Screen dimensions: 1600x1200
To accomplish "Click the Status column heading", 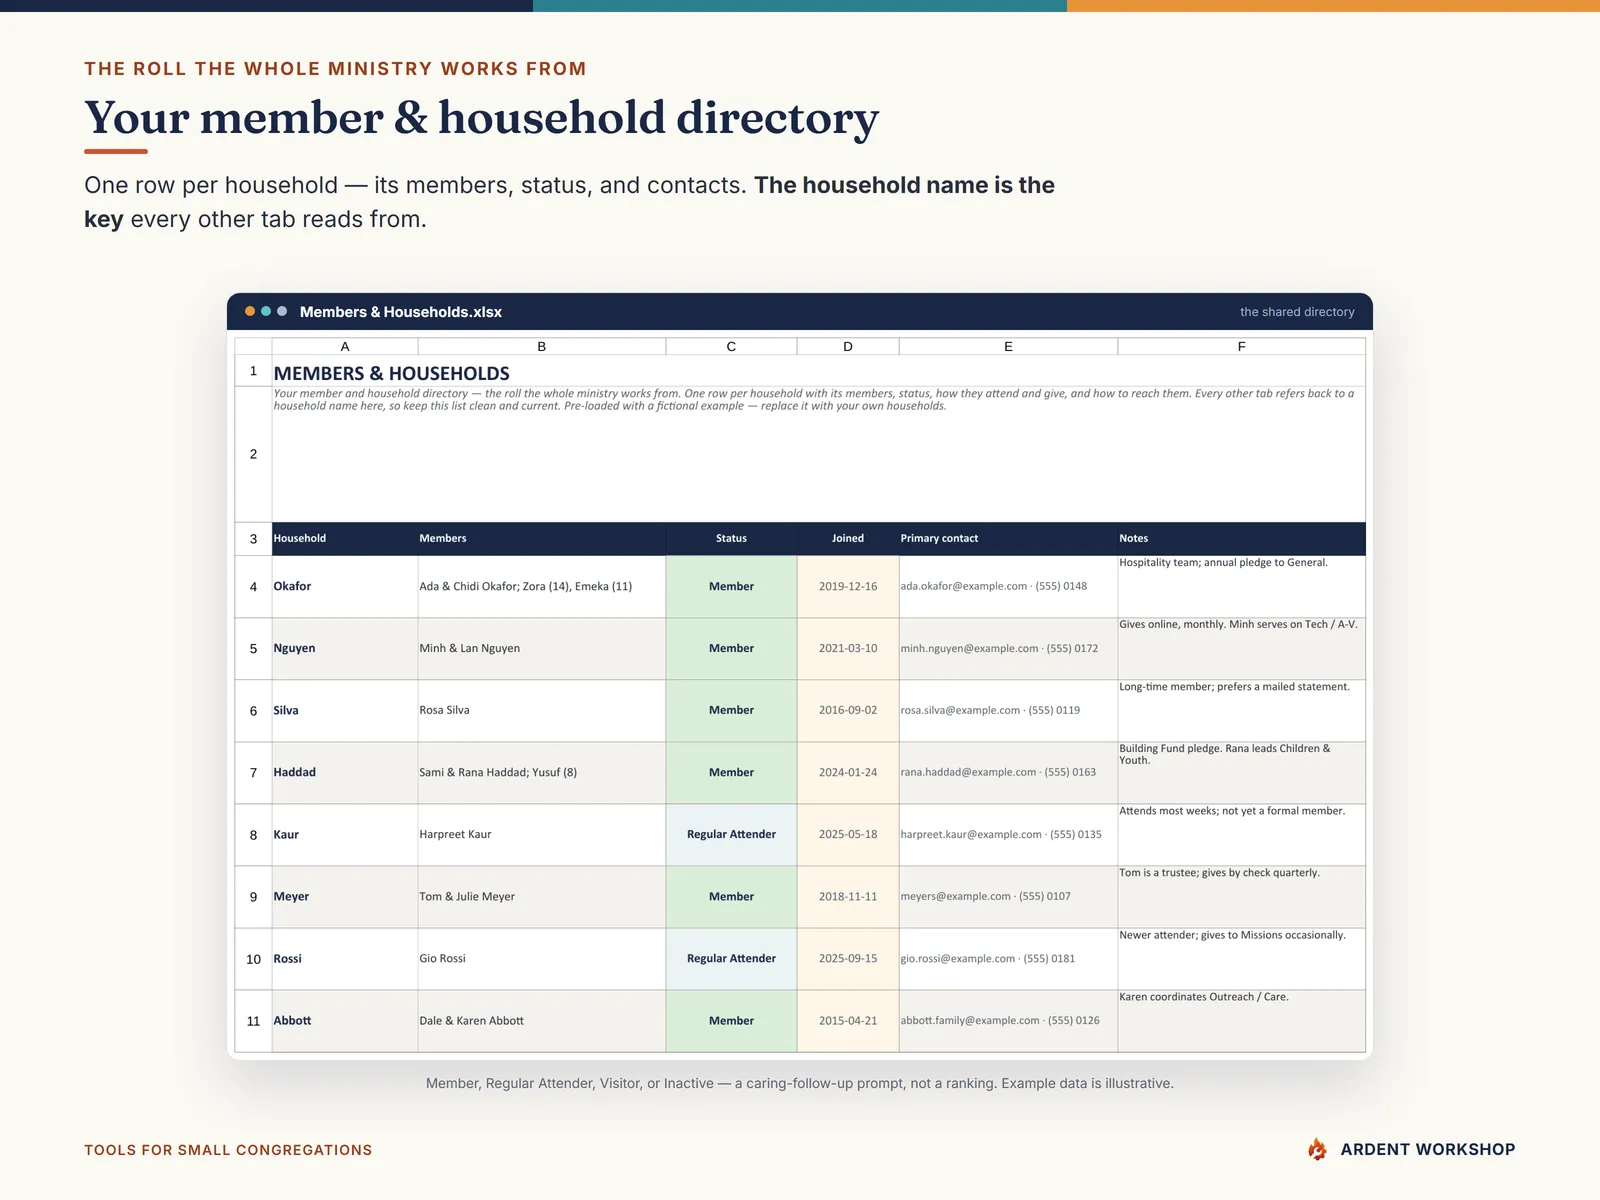I will [731, 538].
